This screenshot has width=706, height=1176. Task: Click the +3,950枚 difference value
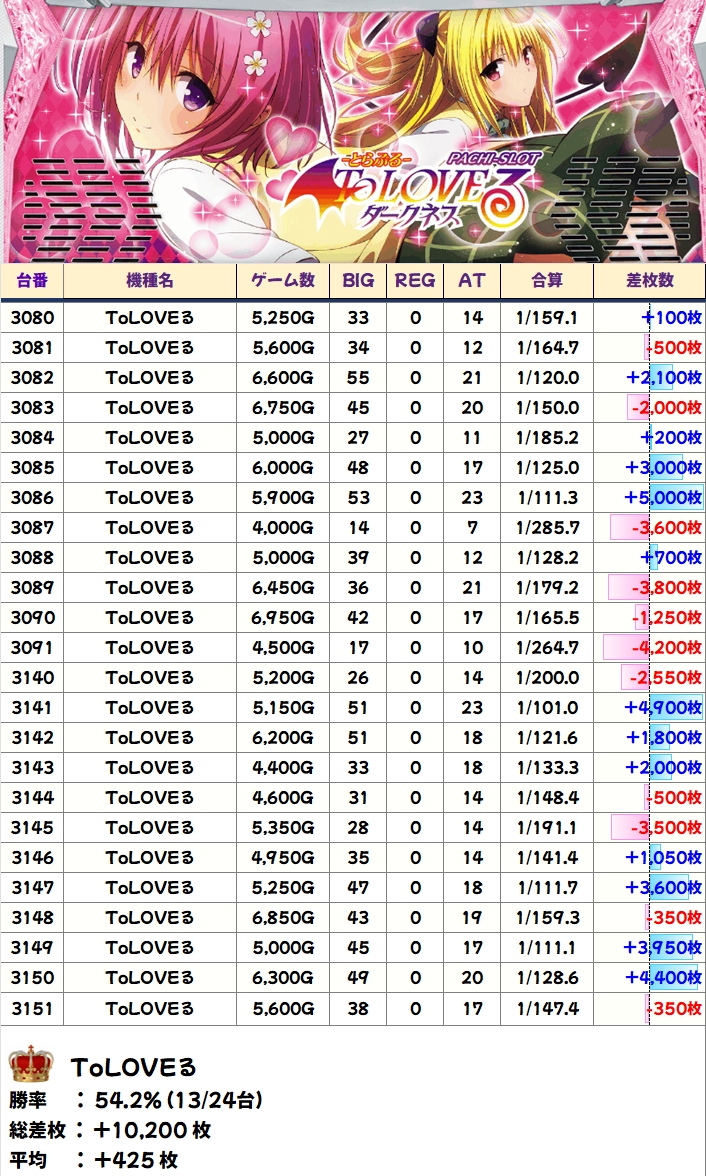[663, 948]
